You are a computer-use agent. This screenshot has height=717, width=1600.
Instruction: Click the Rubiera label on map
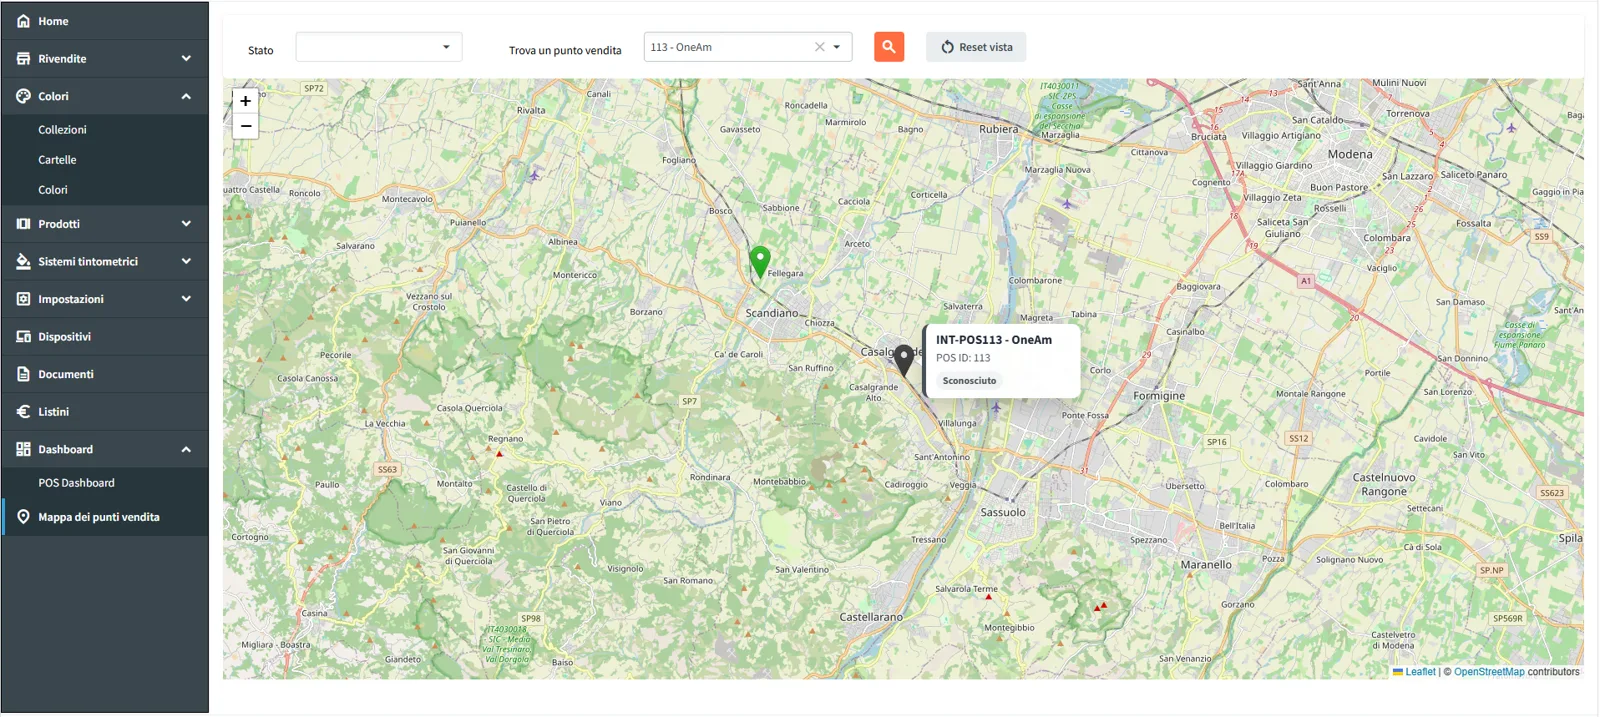999,129
